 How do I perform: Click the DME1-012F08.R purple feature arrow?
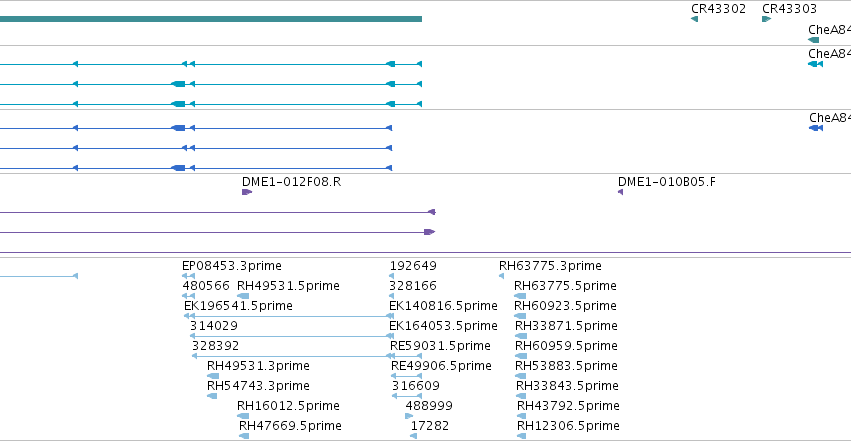point(247,192)
